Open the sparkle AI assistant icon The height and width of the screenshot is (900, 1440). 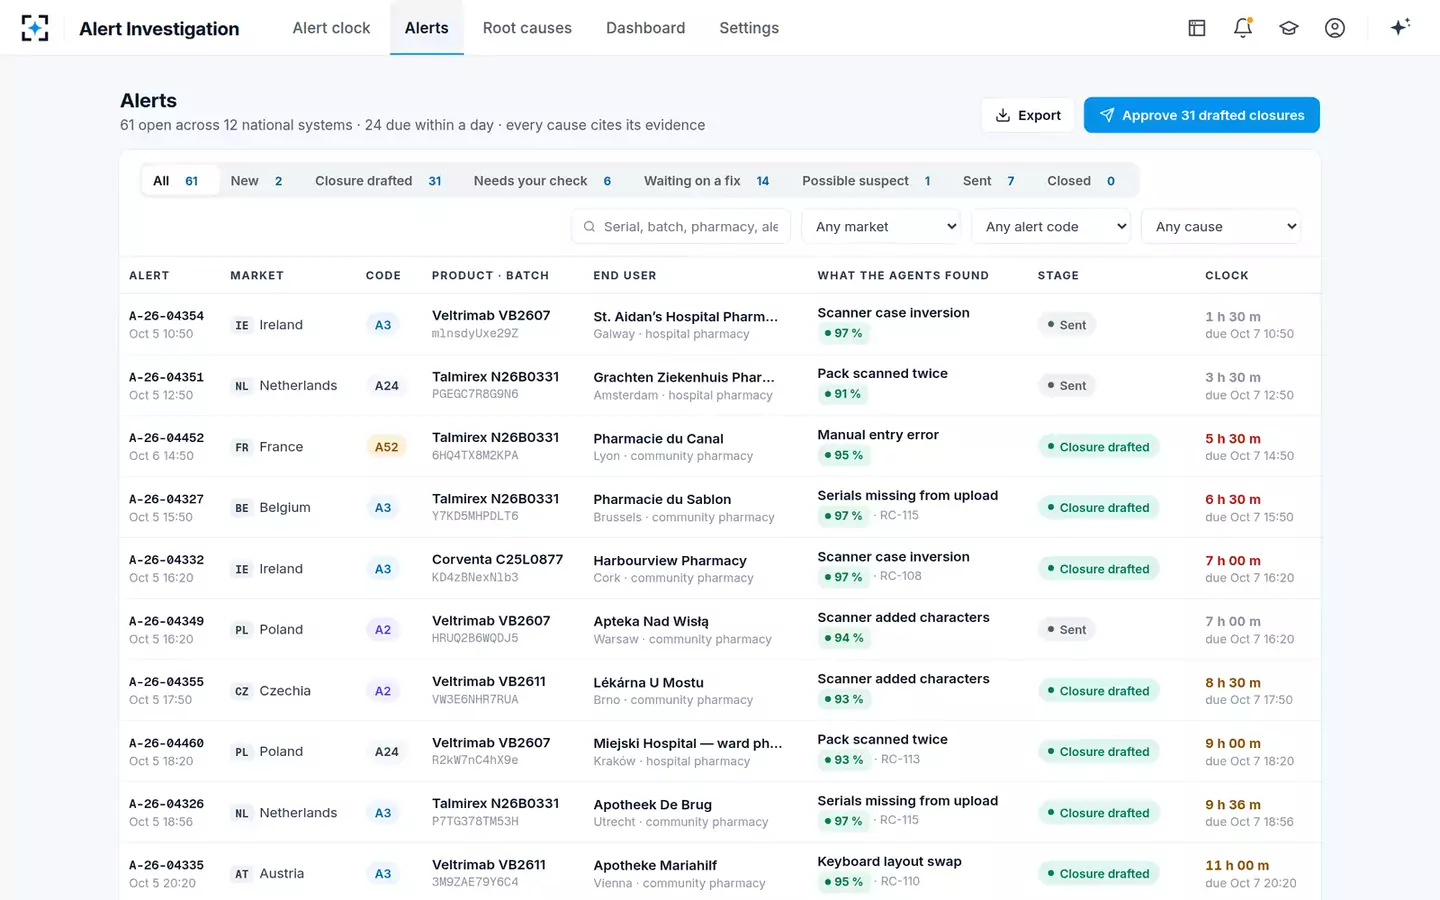[x=1400, y=27]
